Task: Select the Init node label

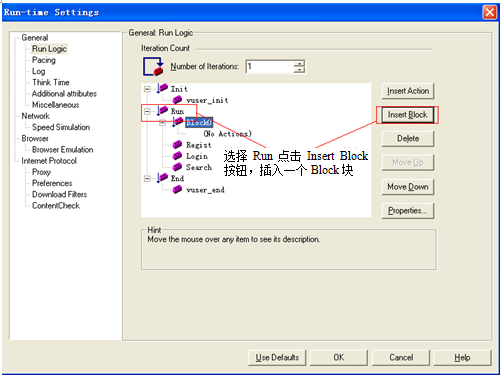Action: [179, 89]
